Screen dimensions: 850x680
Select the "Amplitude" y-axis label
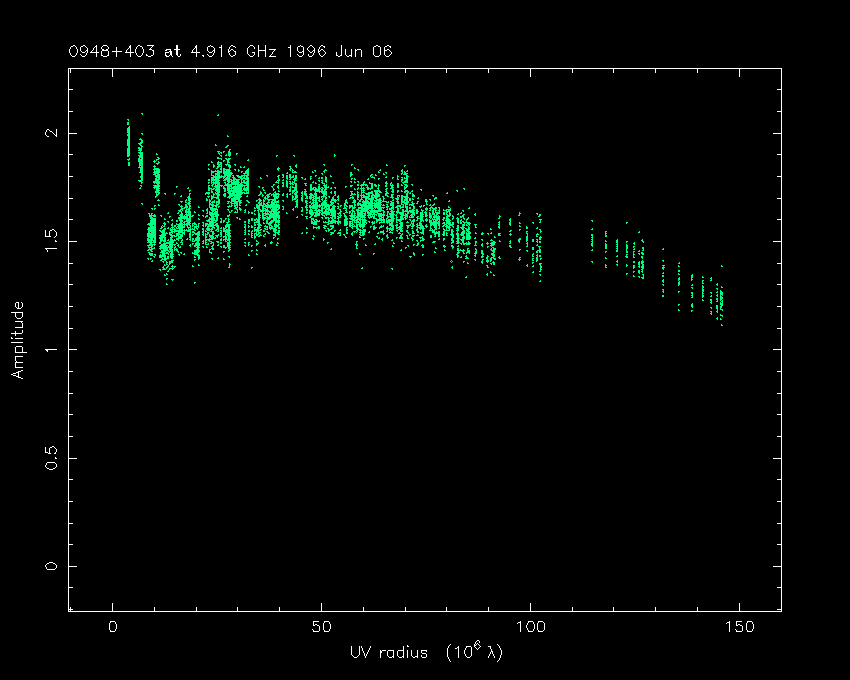[17, 340]
